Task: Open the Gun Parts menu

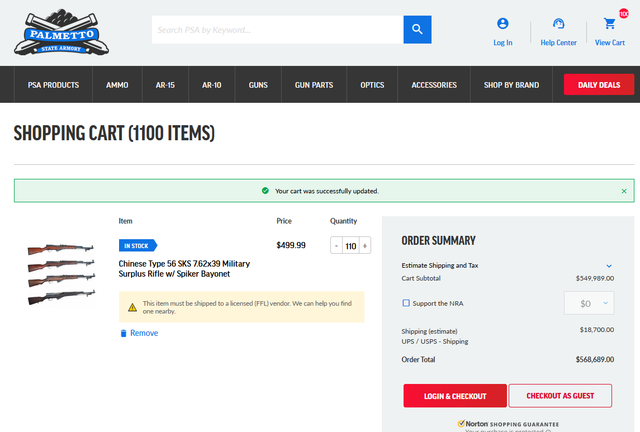Action: pos(314,85)
